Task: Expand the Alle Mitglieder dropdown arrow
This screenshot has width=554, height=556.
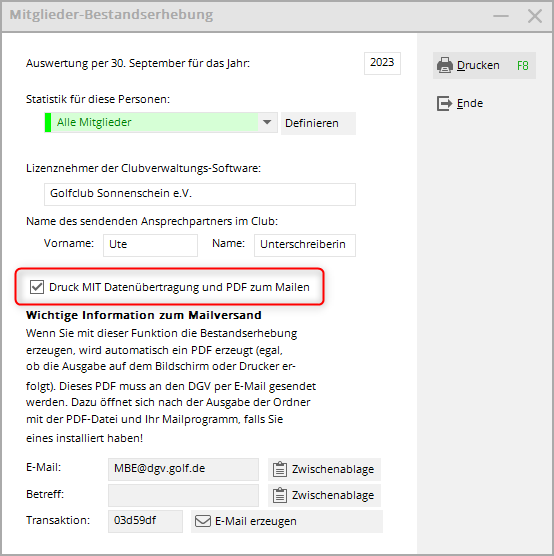Action: (x=267, y=122)
